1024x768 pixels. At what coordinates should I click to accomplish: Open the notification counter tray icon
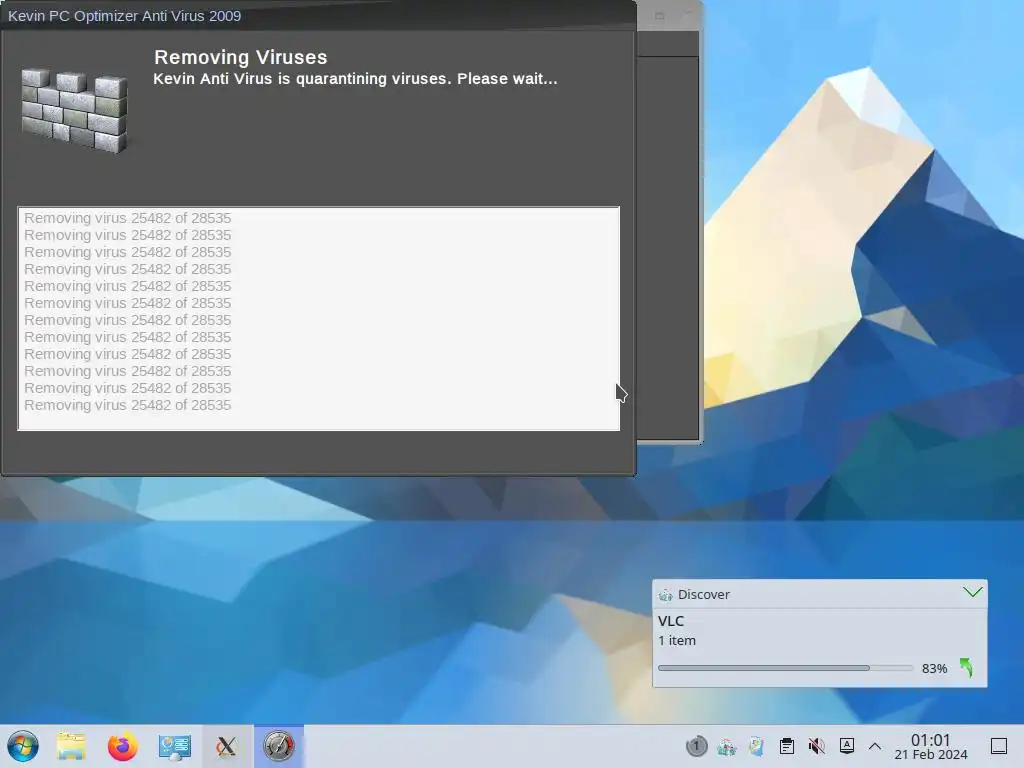pos(696,746)
